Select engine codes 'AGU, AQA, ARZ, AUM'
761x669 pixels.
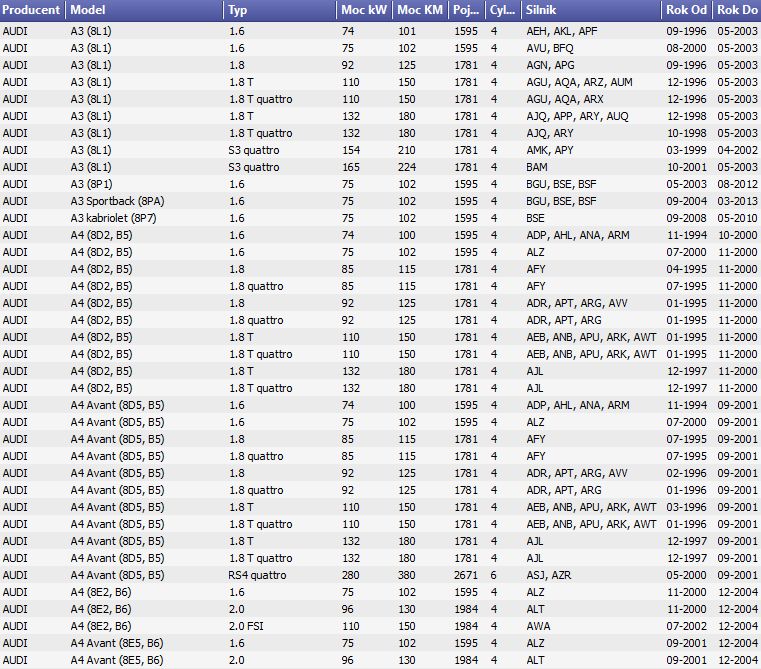pos(579,82)
